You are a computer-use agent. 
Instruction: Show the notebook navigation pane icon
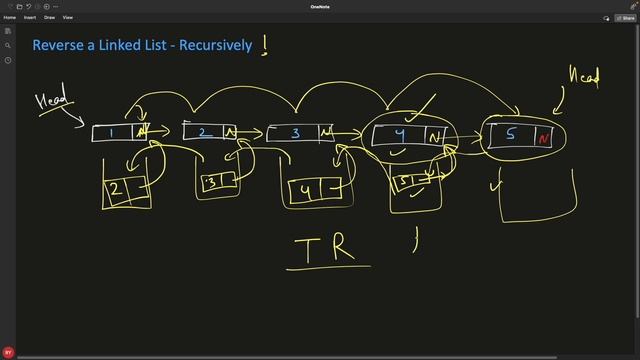[8, 31]
